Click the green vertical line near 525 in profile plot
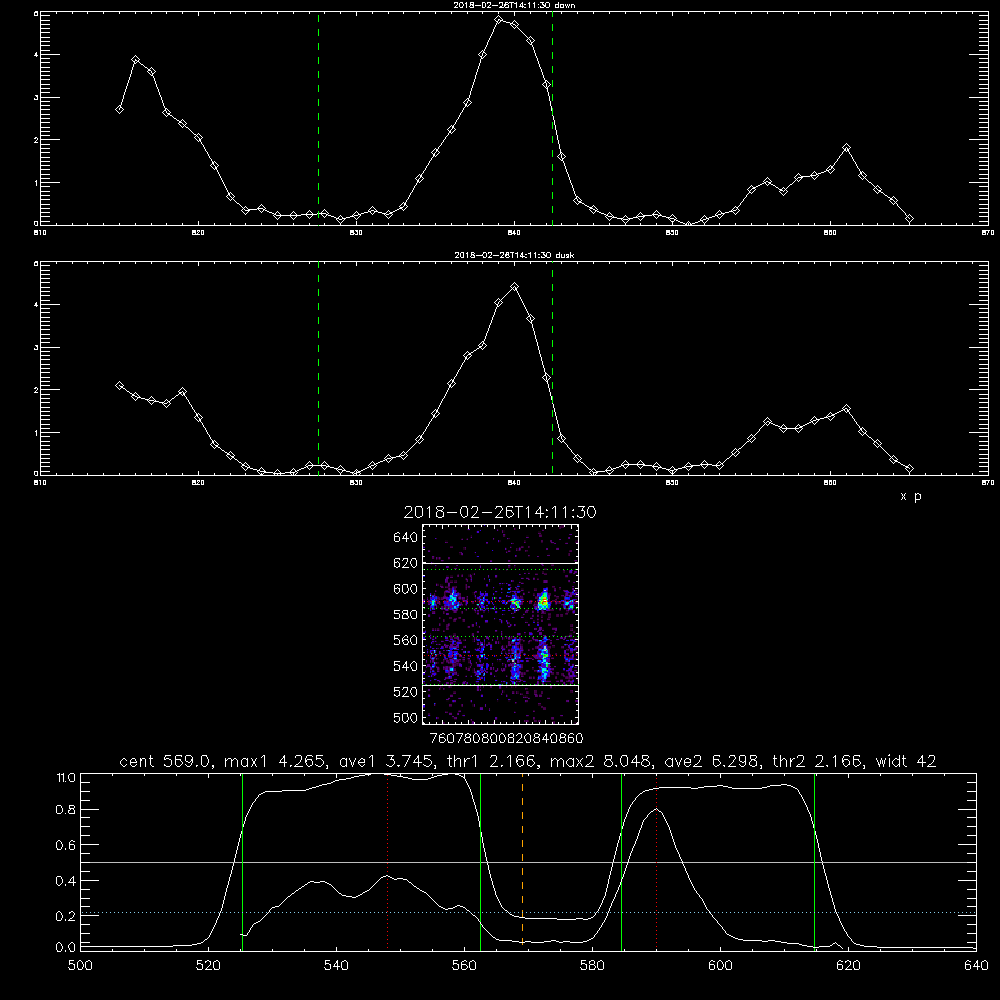 (242, 861)
